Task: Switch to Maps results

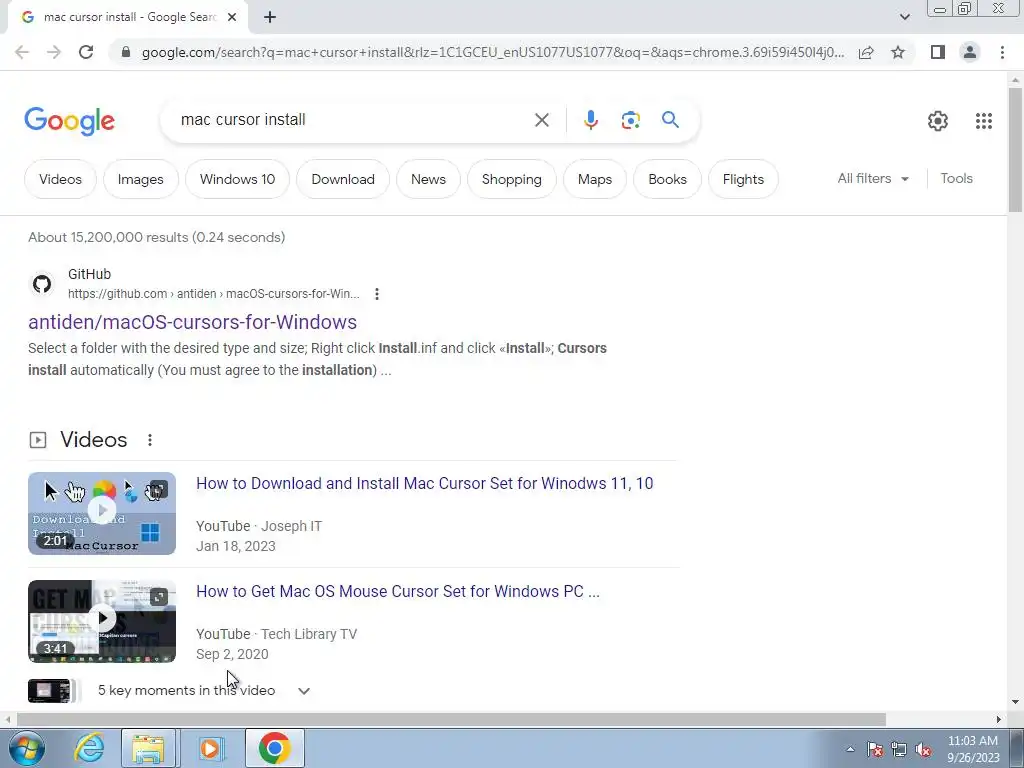Action: coord(595,180)
